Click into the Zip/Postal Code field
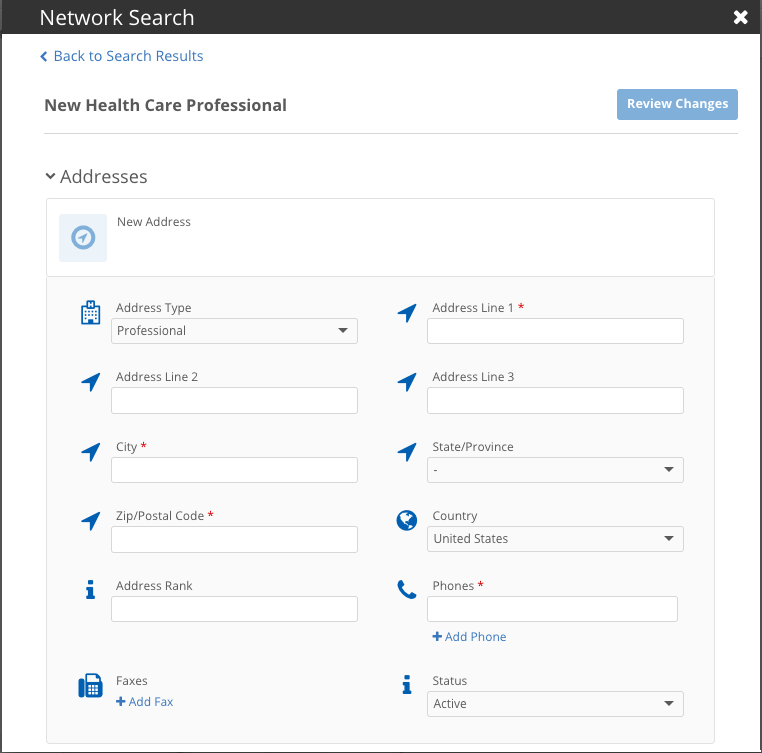Viewport: 762px width, 753px height. pyautogui.click(x=234, y=540)
